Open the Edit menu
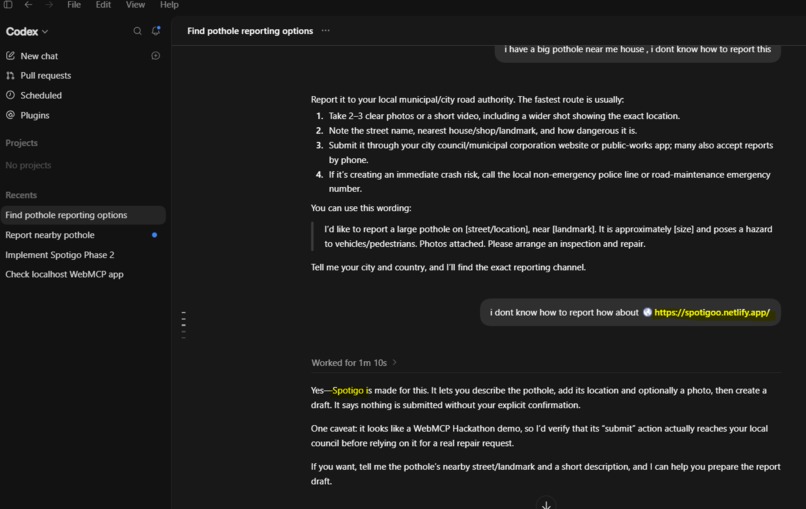 point(103,5)
